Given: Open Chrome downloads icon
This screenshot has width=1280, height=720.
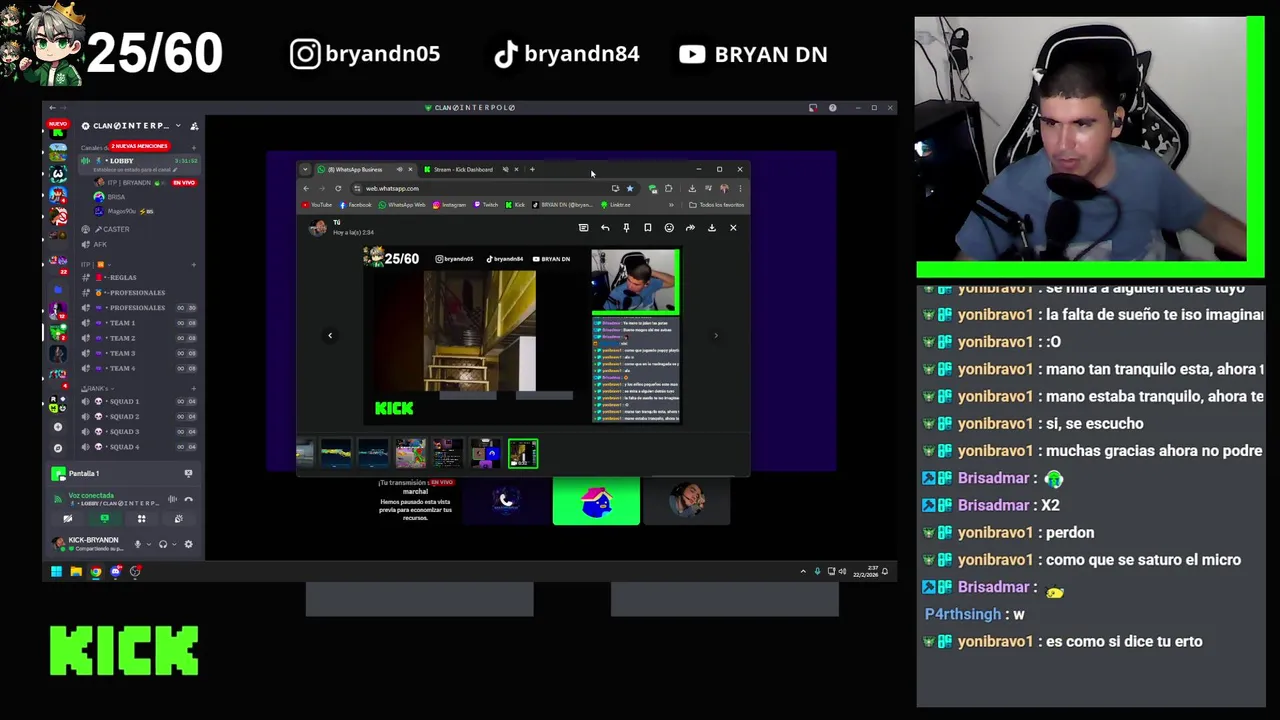Looking at the screenshot, I should click(692, 188).
